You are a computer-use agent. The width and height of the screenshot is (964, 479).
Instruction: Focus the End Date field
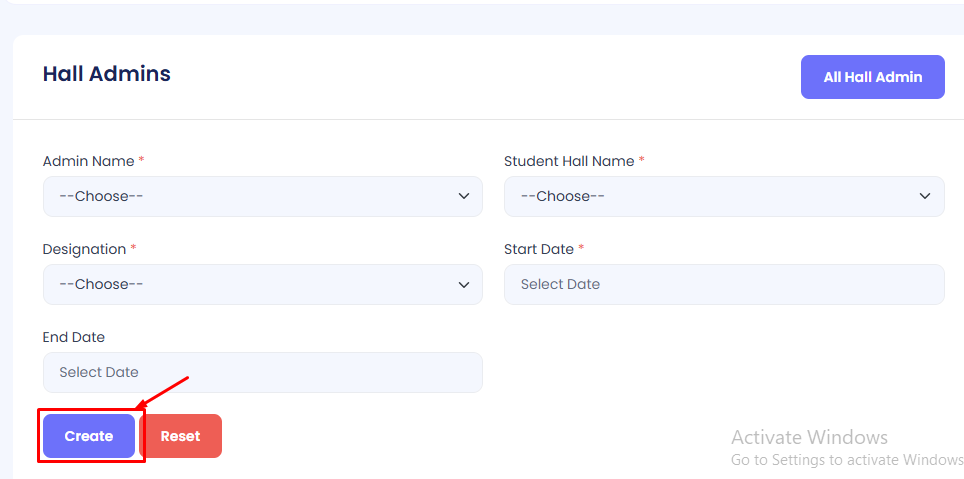pos(262,372)
